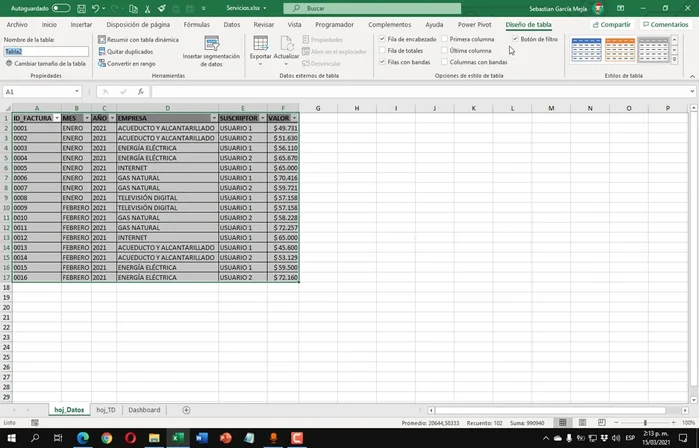Open Word from the Windows taskbar
699x448 pixels.
coord(201,438)
